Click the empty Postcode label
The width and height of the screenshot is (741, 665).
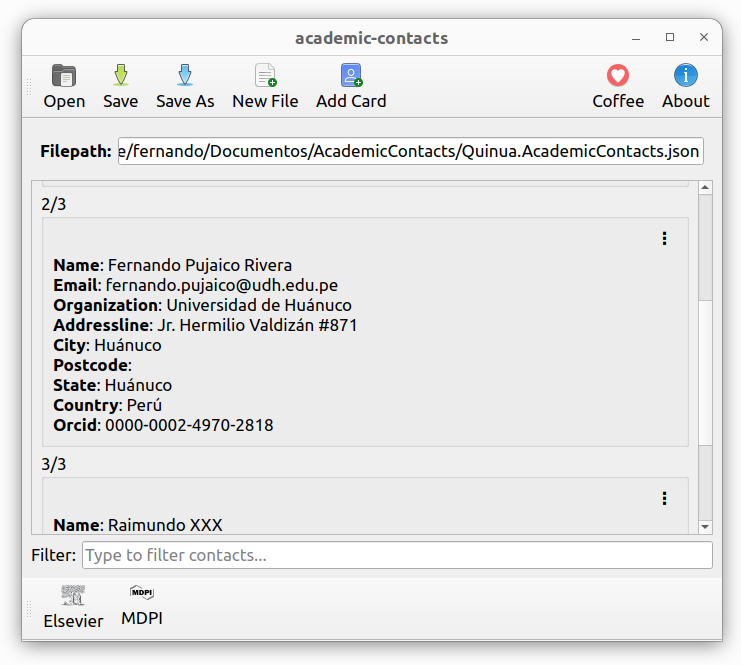[x=92, y=365]
